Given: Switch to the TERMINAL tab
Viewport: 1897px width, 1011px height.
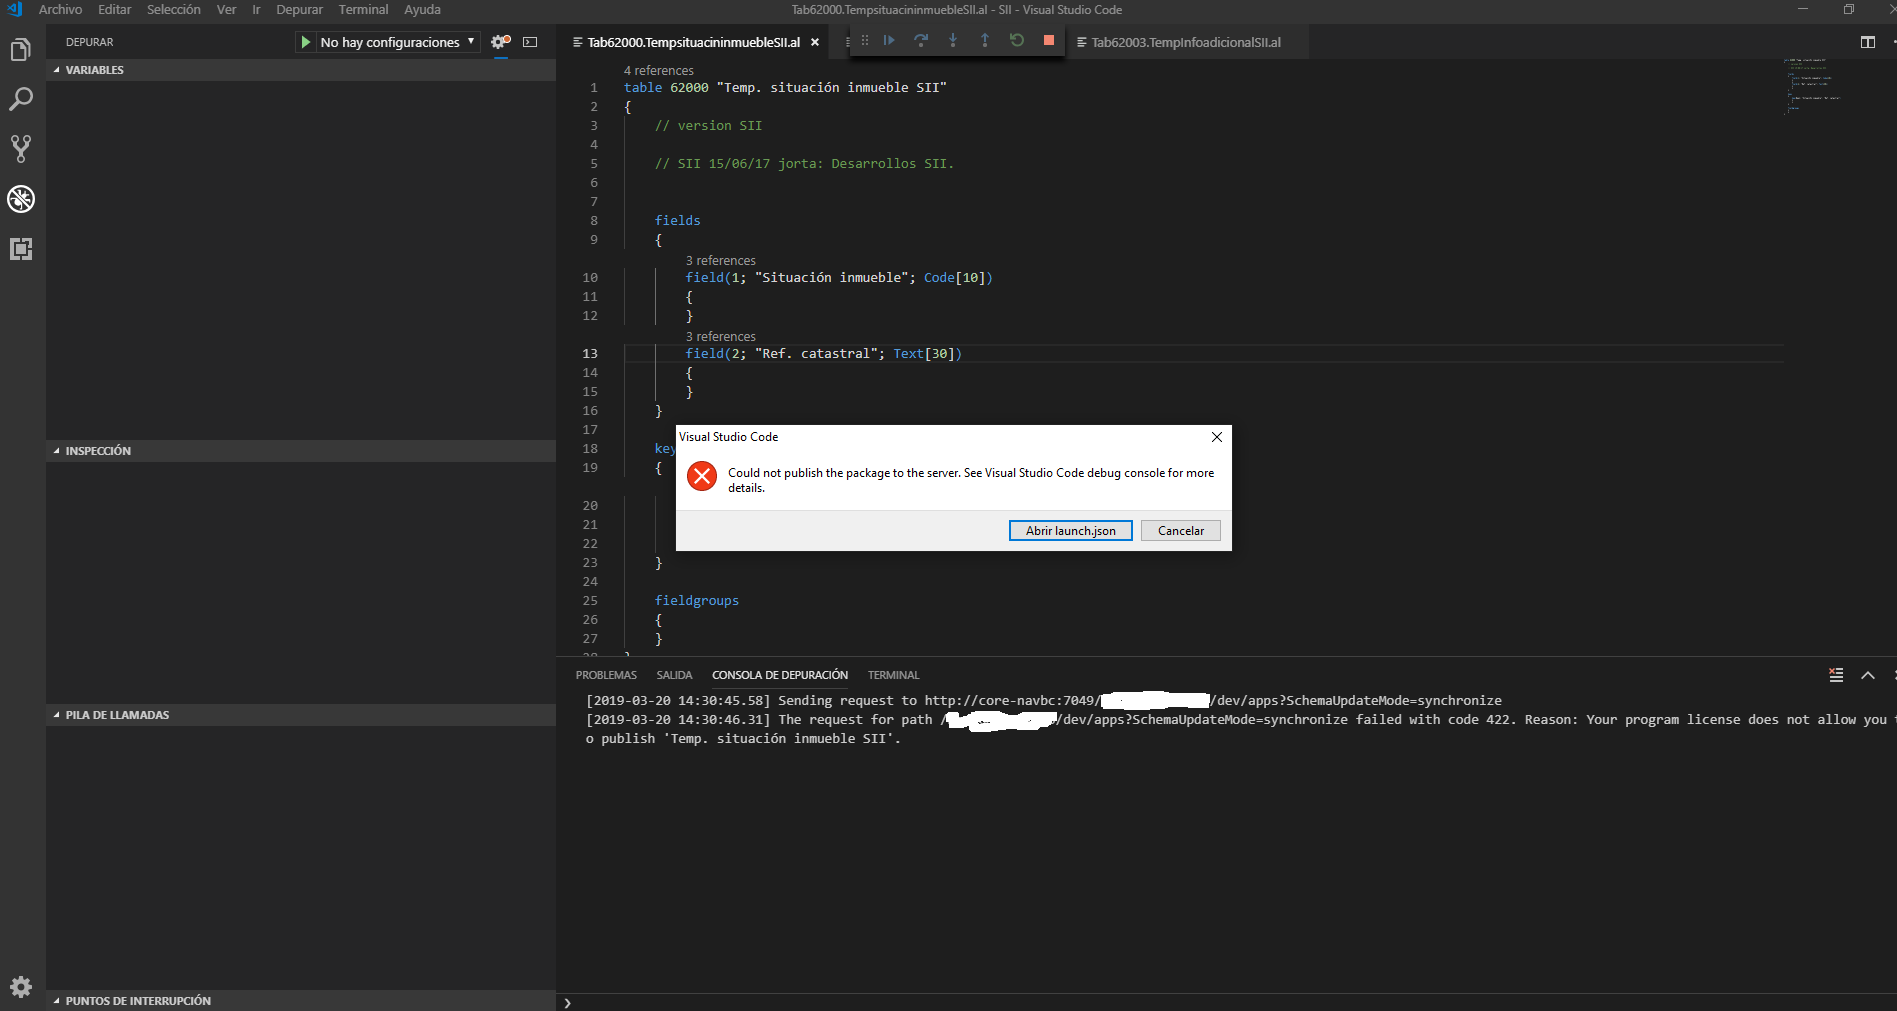Looking at the screenshot, I should point(892,674).
